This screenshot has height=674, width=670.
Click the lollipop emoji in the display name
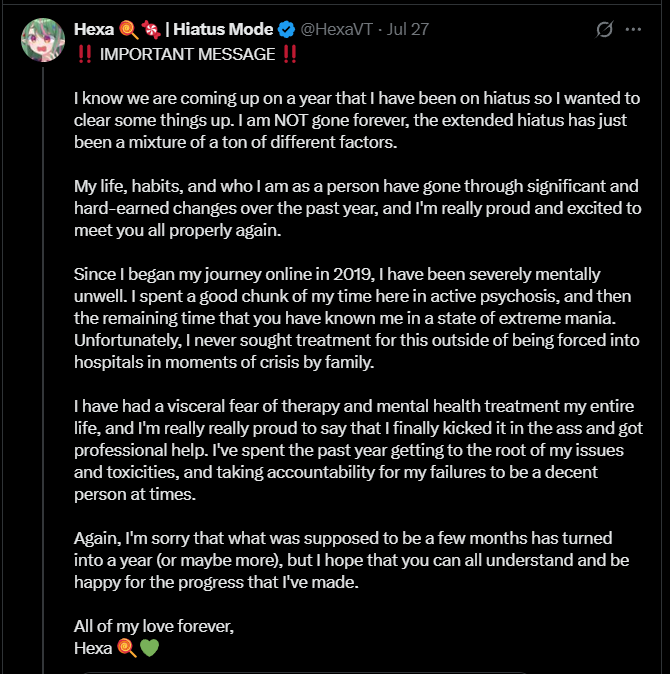128,29
